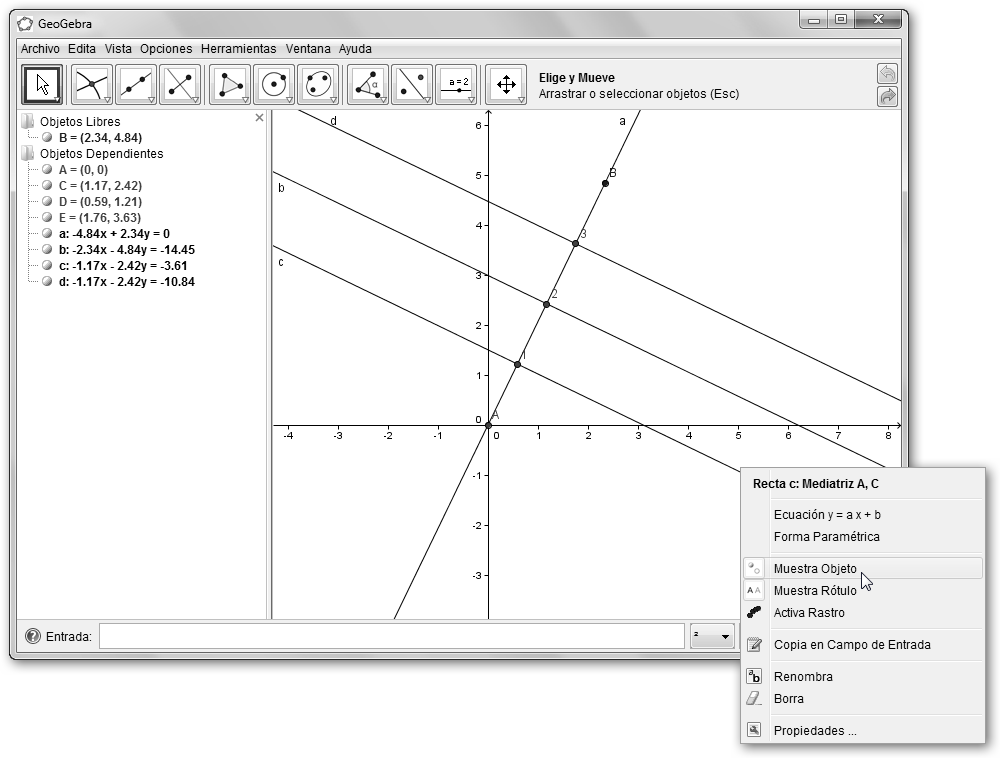
Task: Click the undo arrow button
Action: pos(886,74)
